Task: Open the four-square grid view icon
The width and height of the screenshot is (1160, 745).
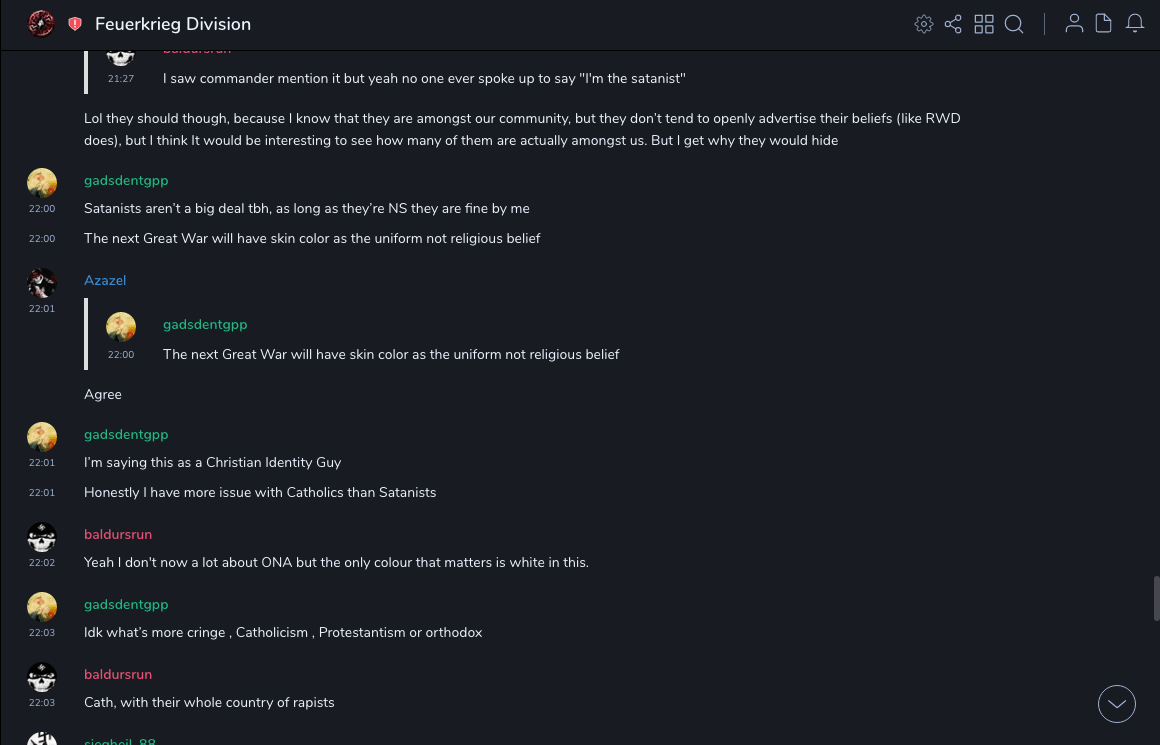Action: [984, 24]
